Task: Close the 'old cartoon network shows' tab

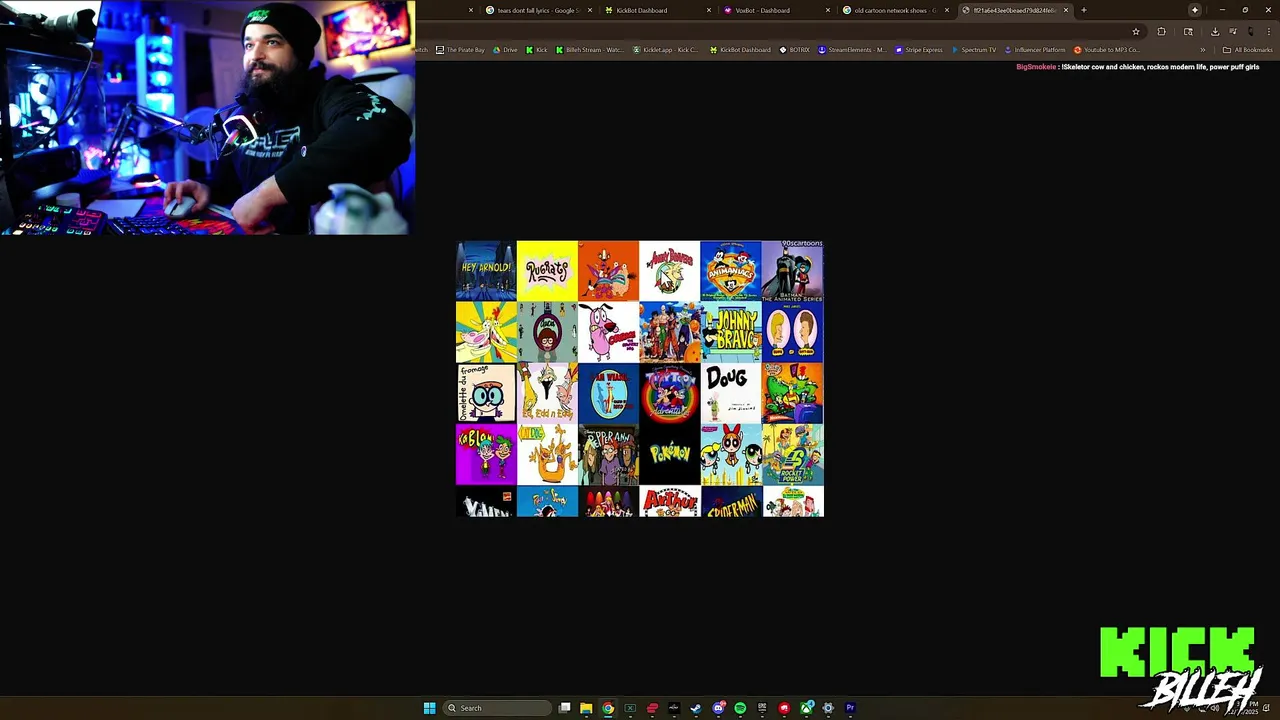Action: [x=947, y=10]
